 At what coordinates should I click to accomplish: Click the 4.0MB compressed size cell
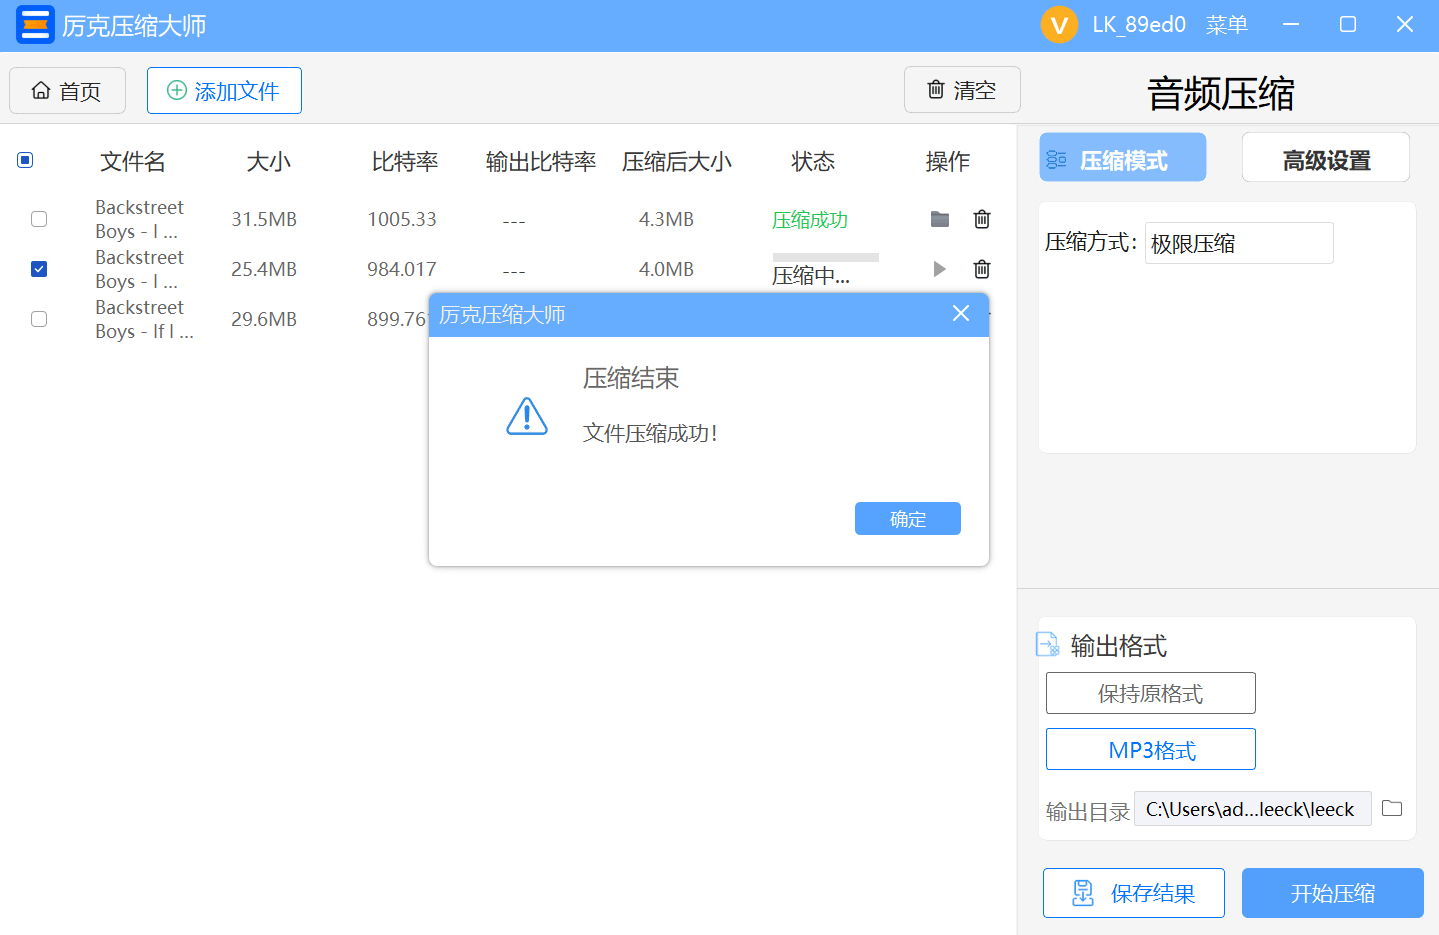tap(666, 269)
